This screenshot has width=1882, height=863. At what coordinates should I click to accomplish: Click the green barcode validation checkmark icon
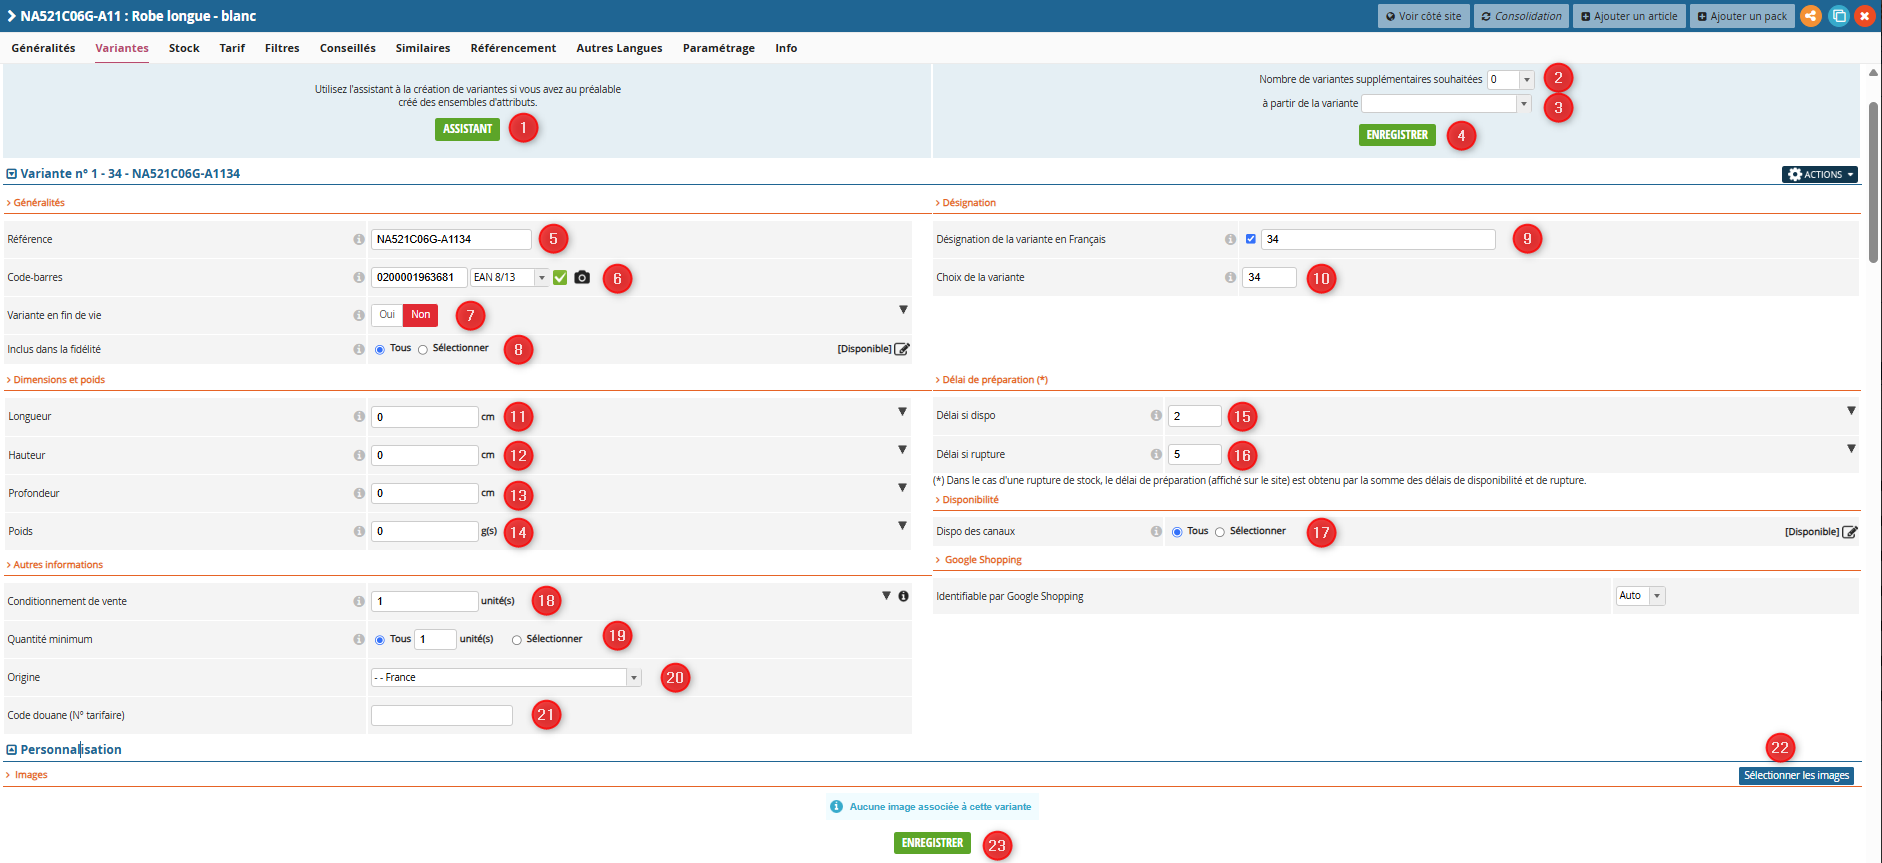(x=560, y=277)
